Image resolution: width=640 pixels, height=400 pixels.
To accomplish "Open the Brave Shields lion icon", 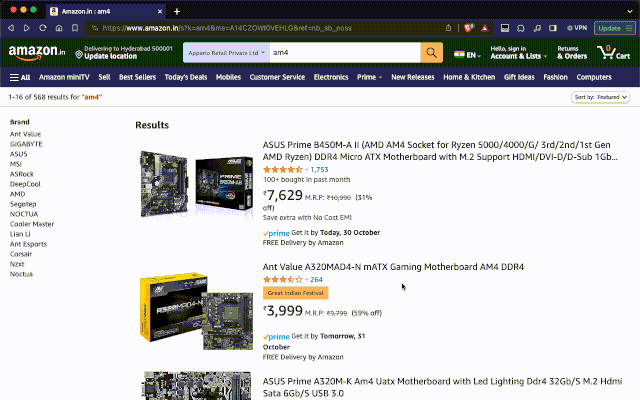I will [469, 28].
